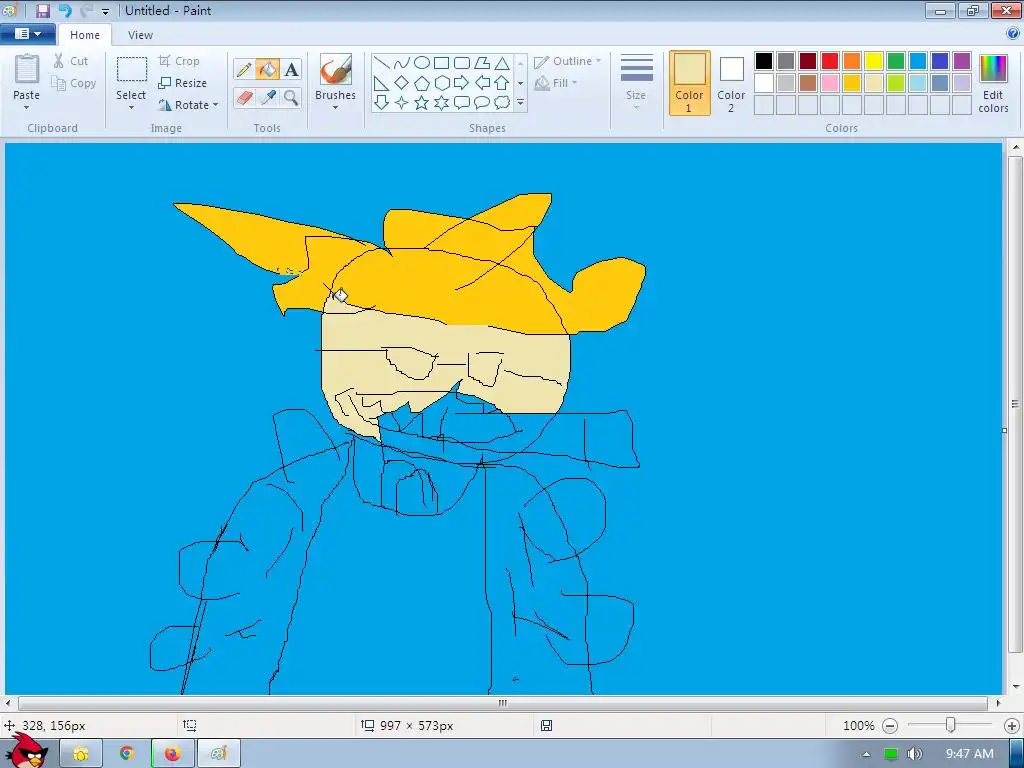Choose the Polygon shape
This screenshot has height=768, width=1024.
pyautogui.click(x=482, y=63)
